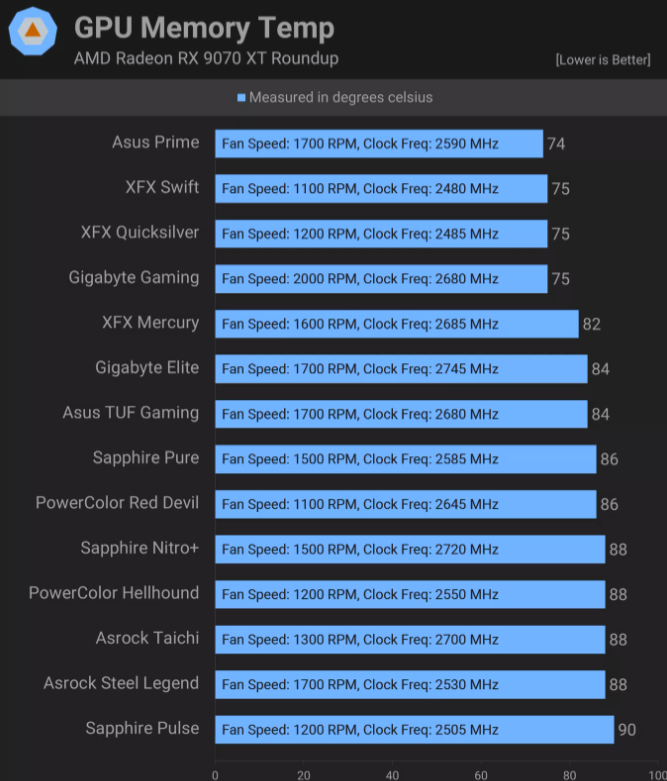This screenshot has height=781, width=667.
Task: Click the Measured in degrees celsius legend
Action: tap(340, 98)
